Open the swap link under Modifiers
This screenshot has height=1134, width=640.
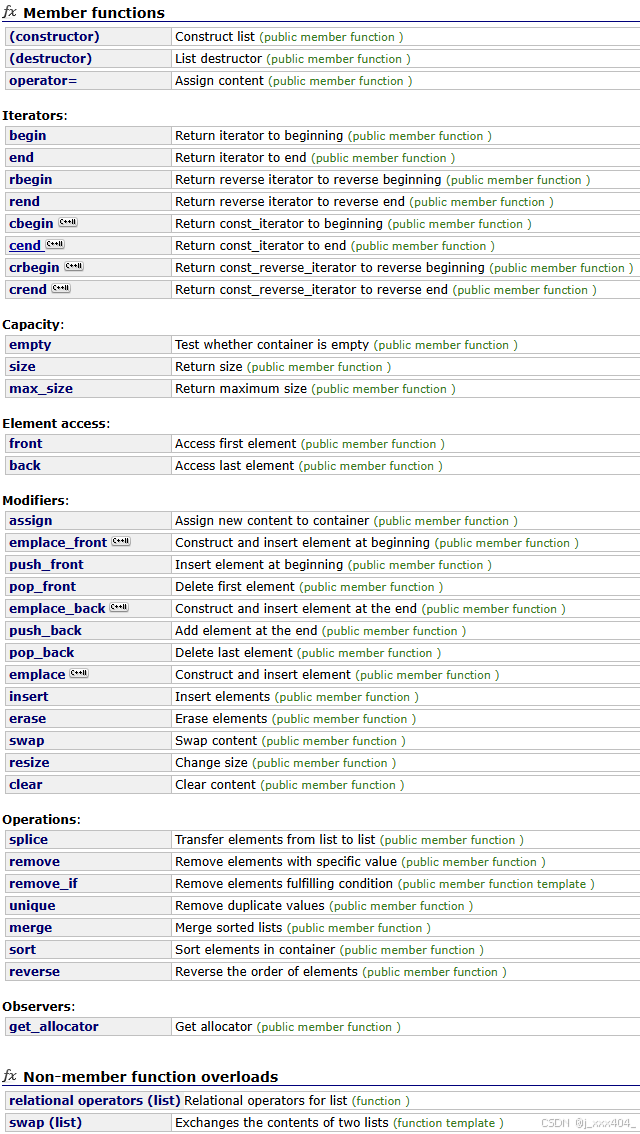(26, 741)
